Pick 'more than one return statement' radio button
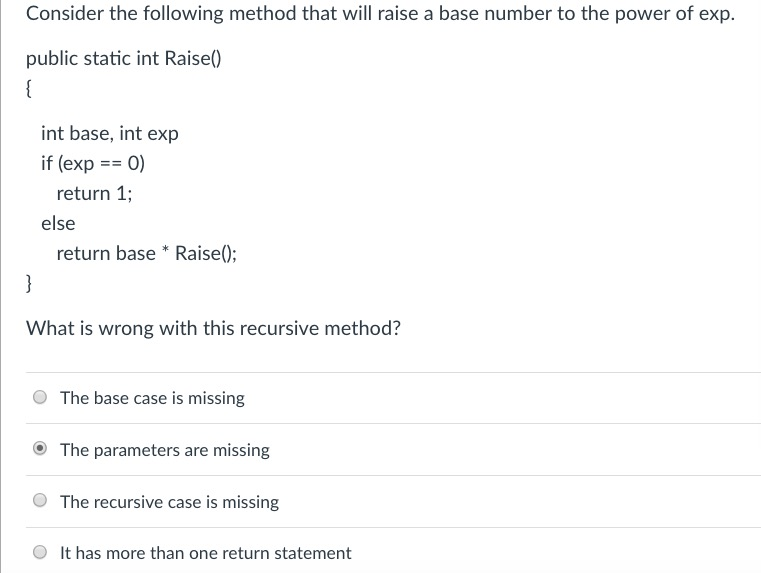Screen dimensions: 761x573 click(x=40, y=553)
